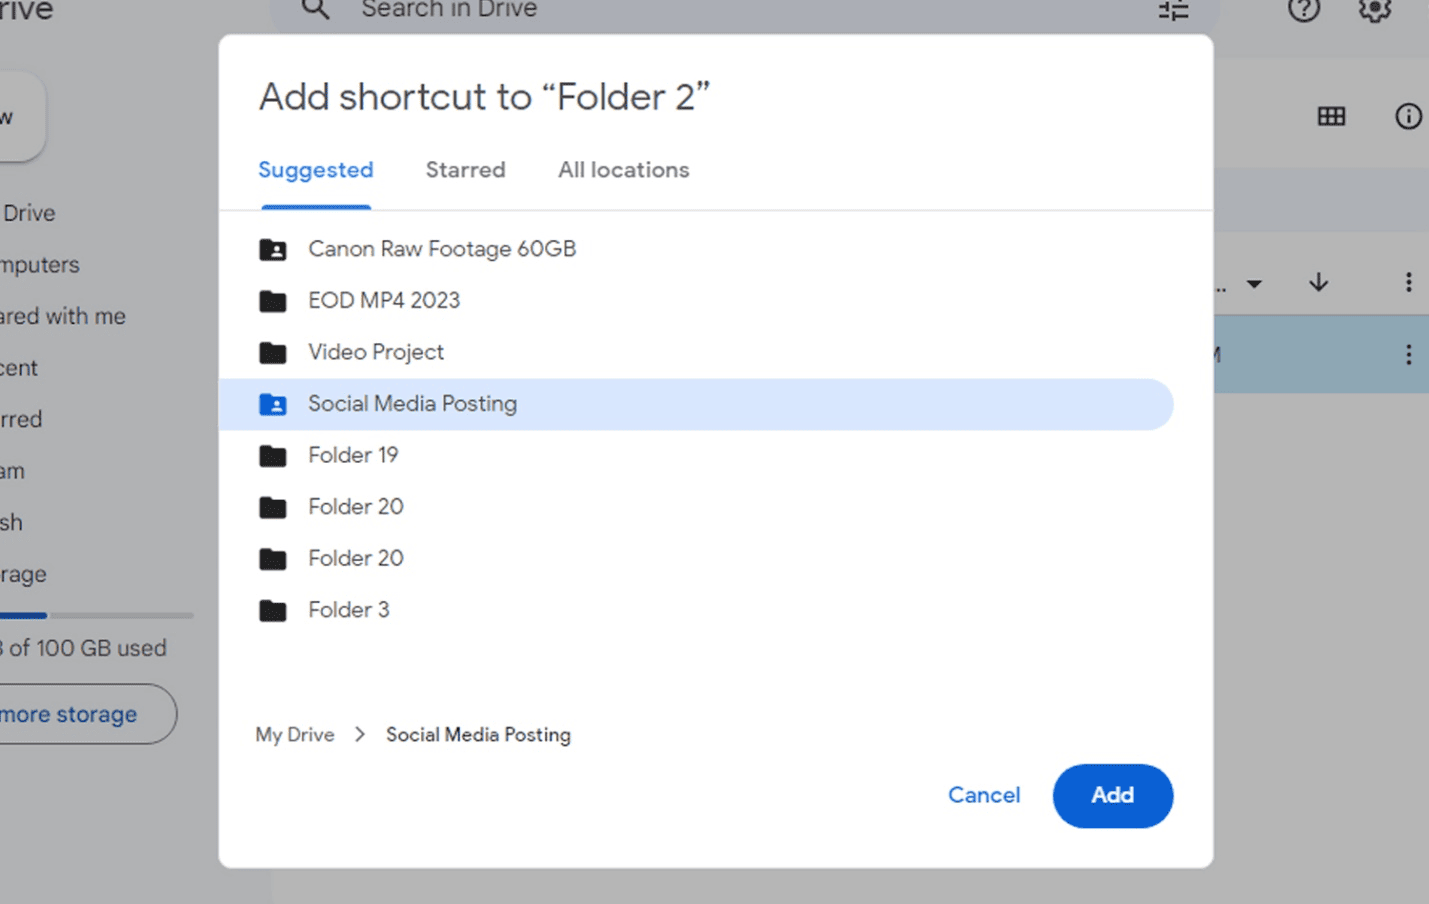1429x904 pixels.
Task: Confirm with the Add button
Action: (x=1112, y=795)
